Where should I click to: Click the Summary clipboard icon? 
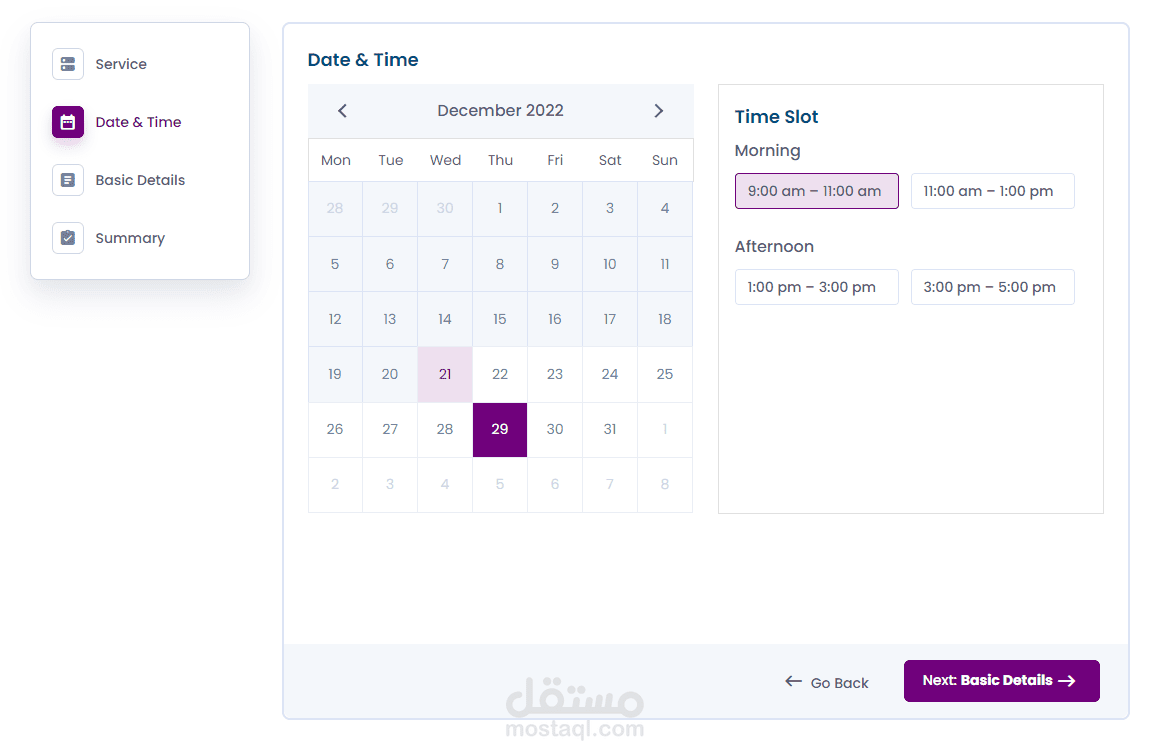coord(68,238)
